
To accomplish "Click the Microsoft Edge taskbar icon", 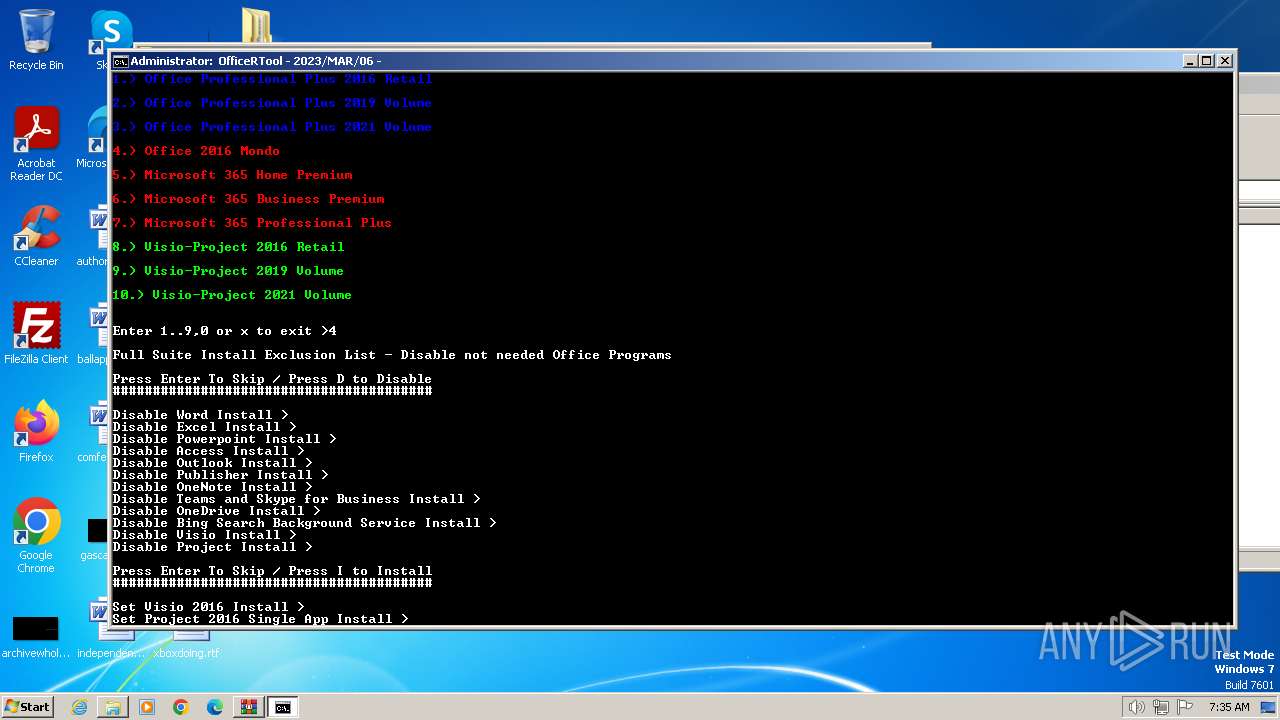I will (x=215, y=707).
